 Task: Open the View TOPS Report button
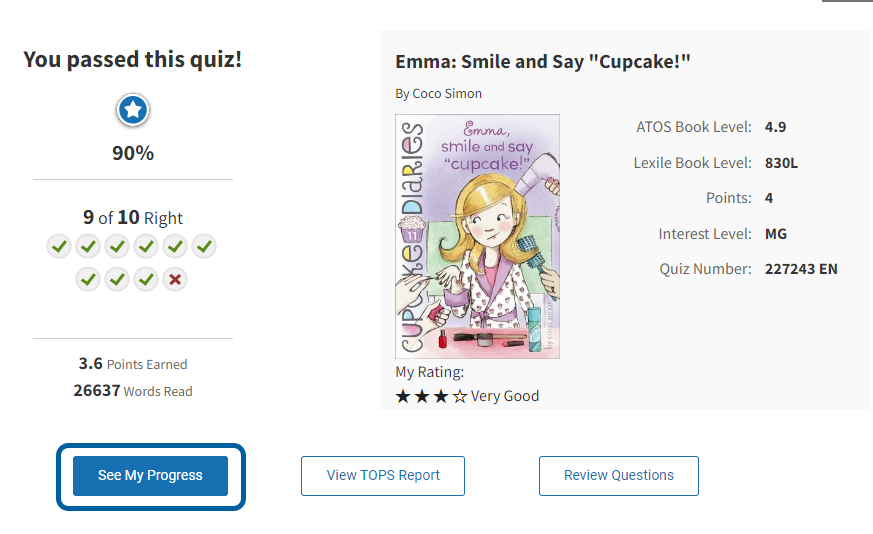pos(383,476)
